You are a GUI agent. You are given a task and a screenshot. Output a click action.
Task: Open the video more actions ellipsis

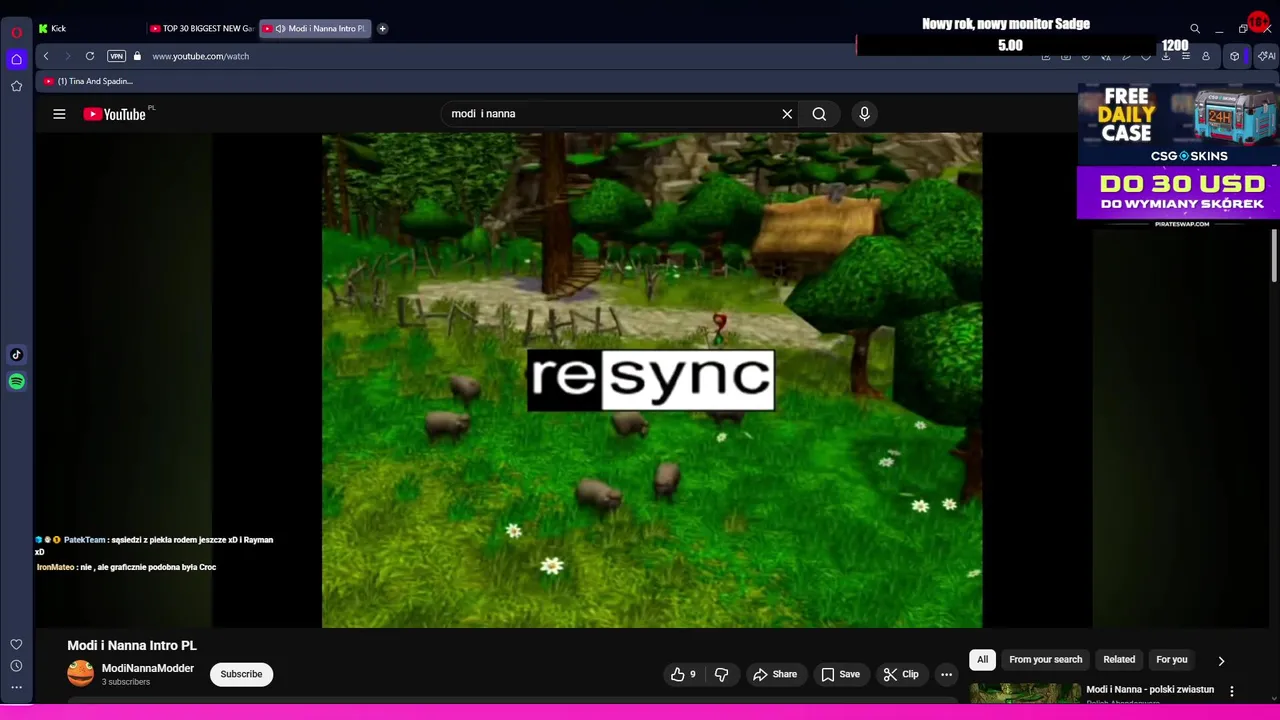click(946, 674)
